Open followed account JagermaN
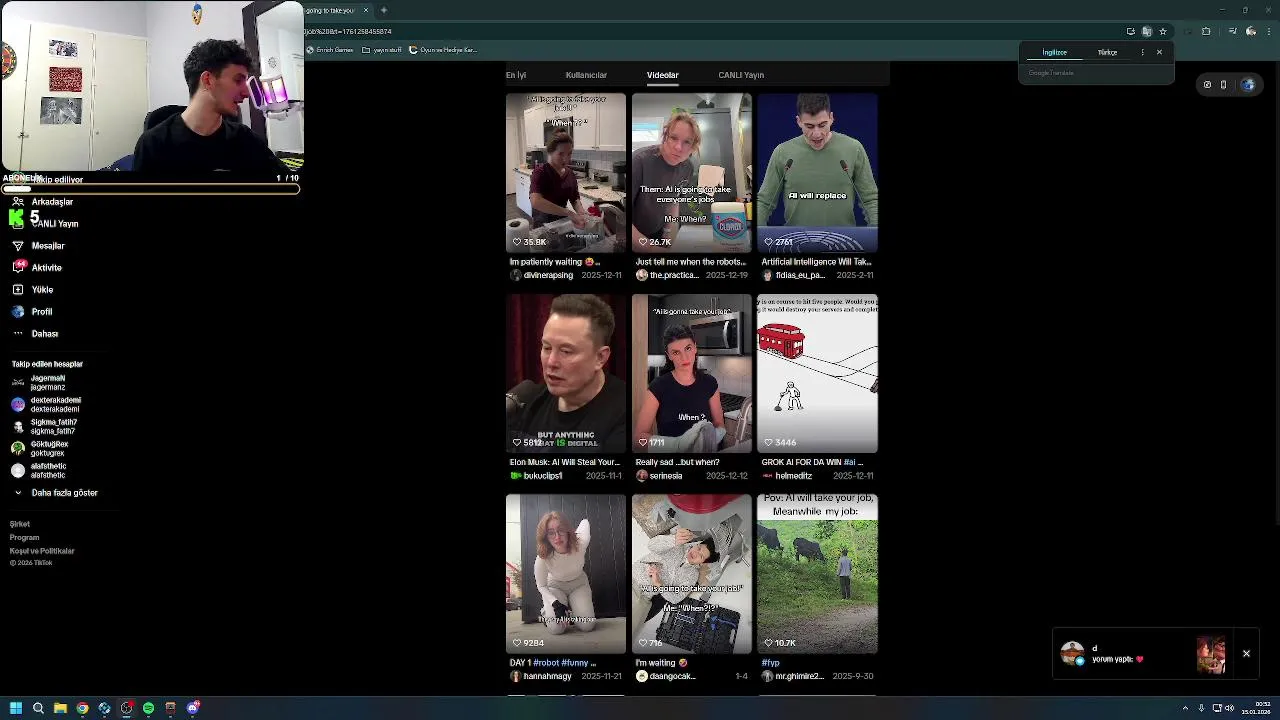1280x720 pixels. [x=39, y=383]
